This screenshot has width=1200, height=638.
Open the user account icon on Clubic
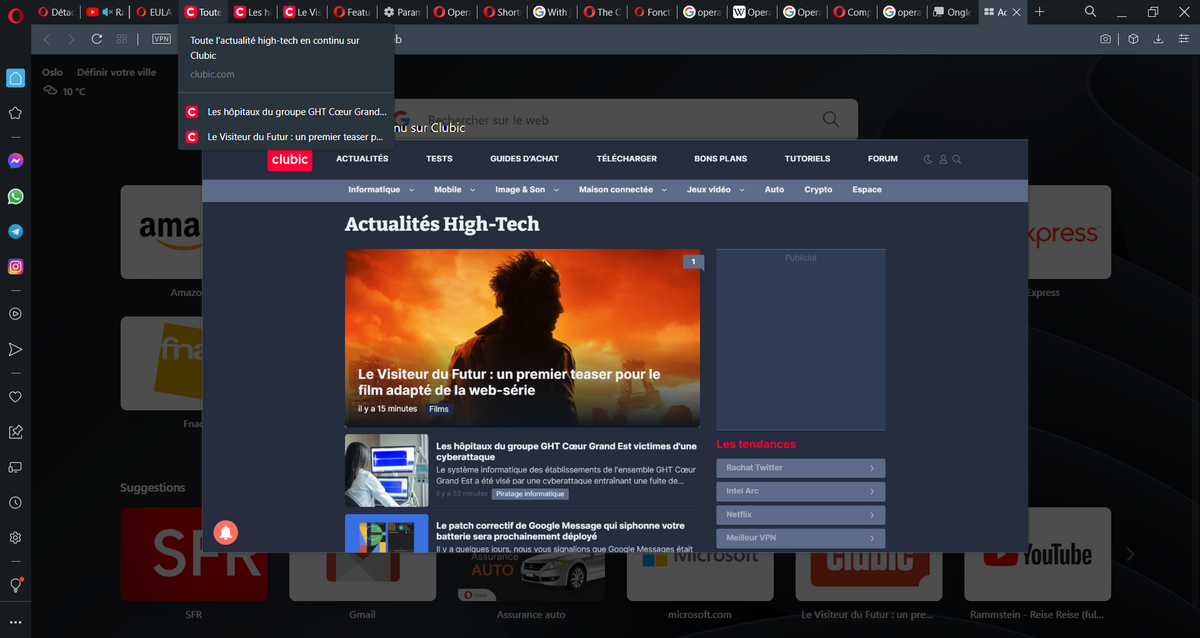pyautogui.click(x=943, y=159)
